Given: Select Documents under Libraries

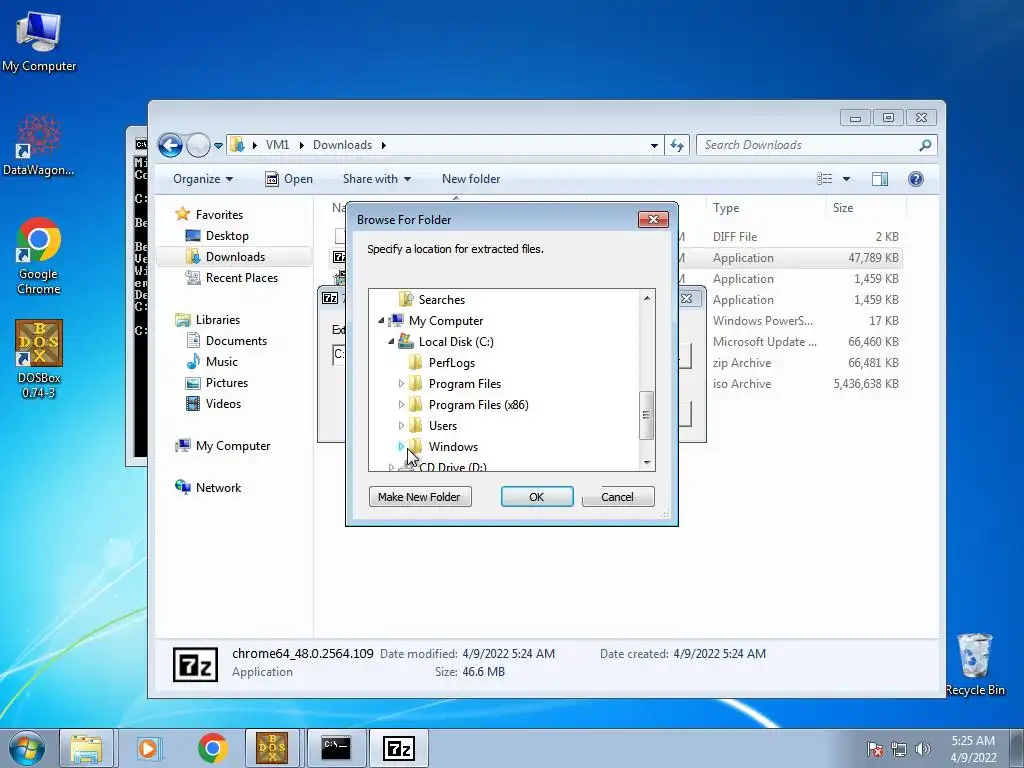Looking at the screenshot, I should pyautogui.click(x=236, y=341).
